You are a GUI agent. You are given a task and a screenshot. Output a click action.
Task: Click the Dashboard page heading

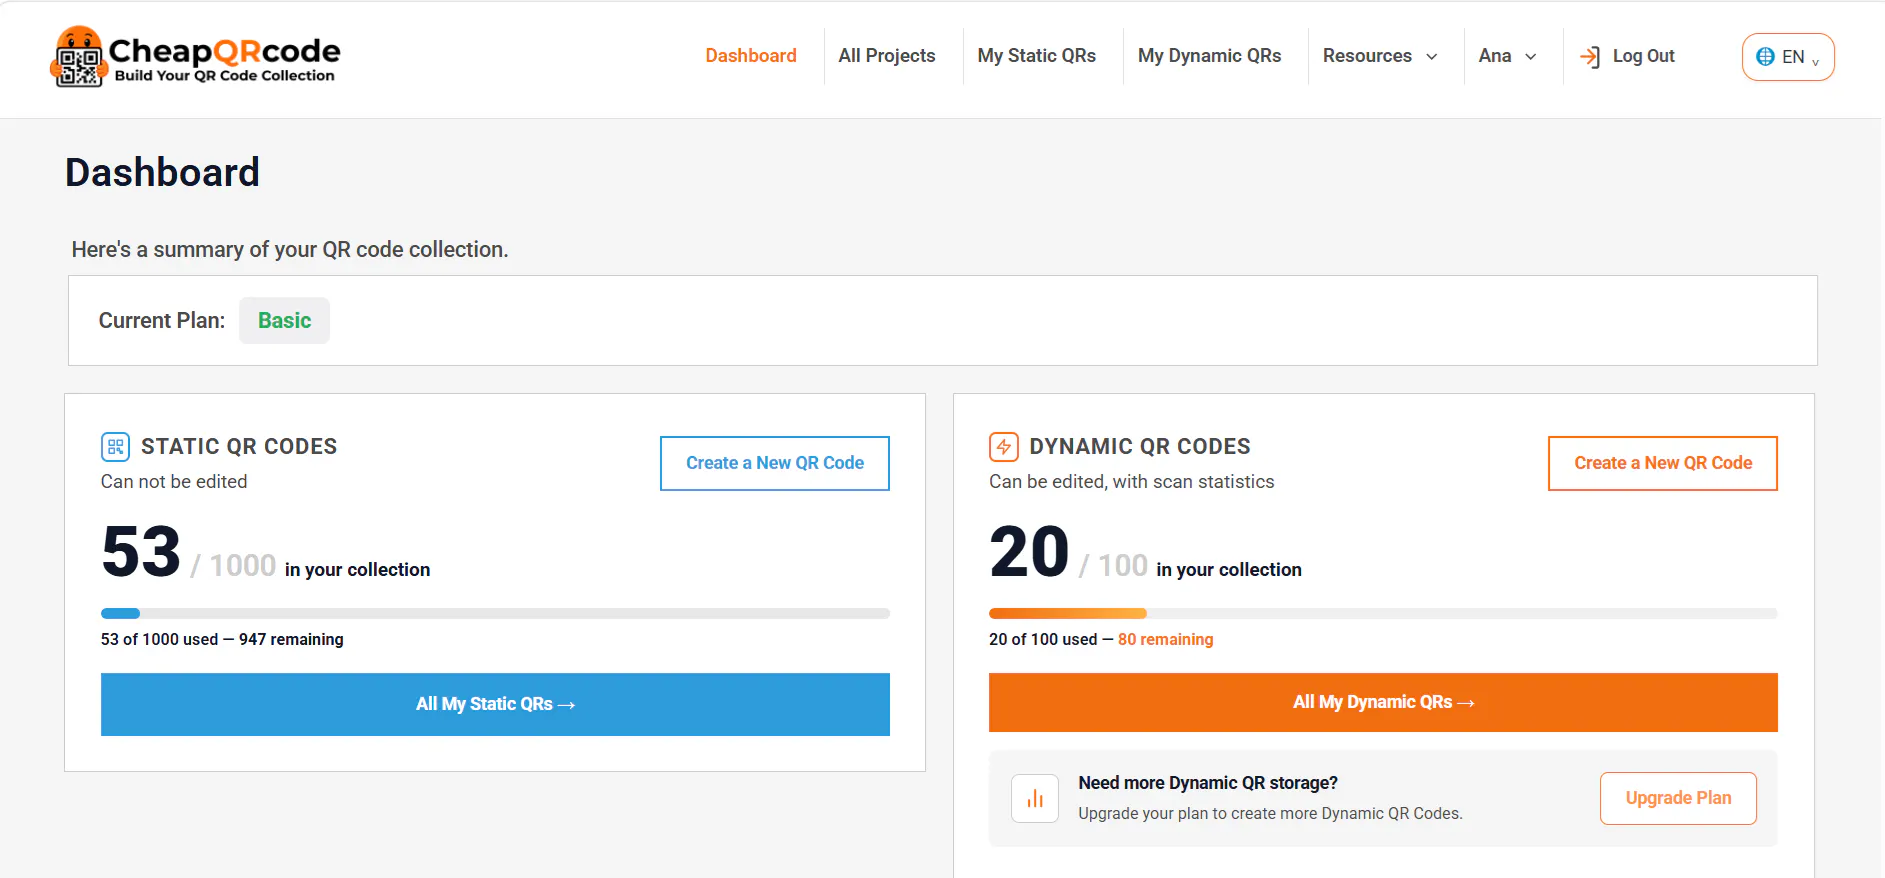point(162,172)
